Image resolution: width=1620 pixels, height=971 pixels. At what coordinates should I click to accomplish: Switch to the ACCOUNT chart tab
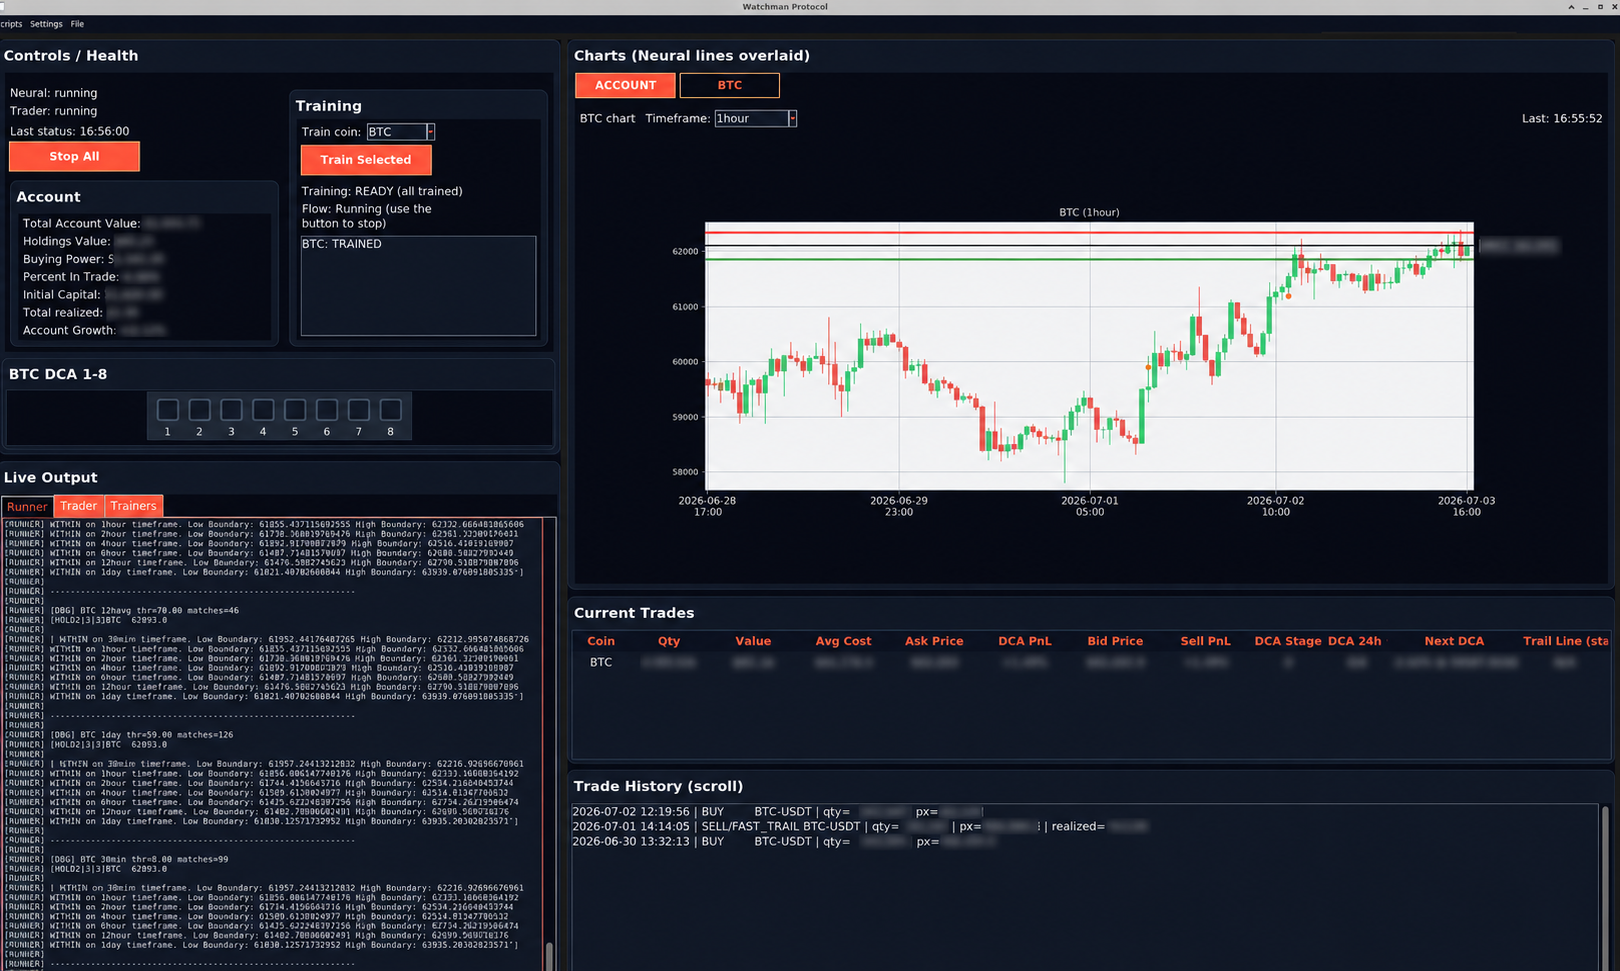pyautogui.click(x=625, y=85)
